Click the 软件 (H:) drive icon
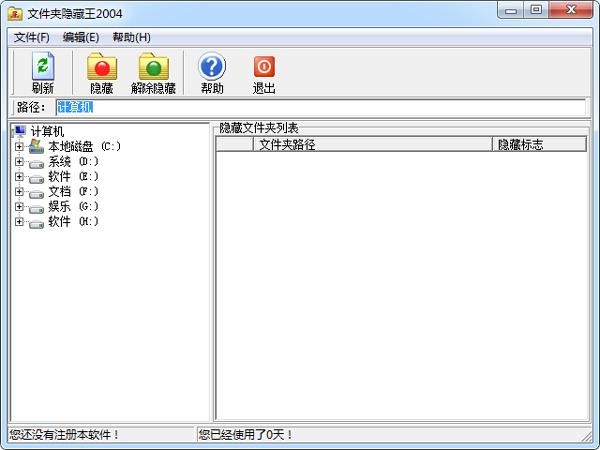The height and width of the screenshot is (450, 600). (36, 223)
